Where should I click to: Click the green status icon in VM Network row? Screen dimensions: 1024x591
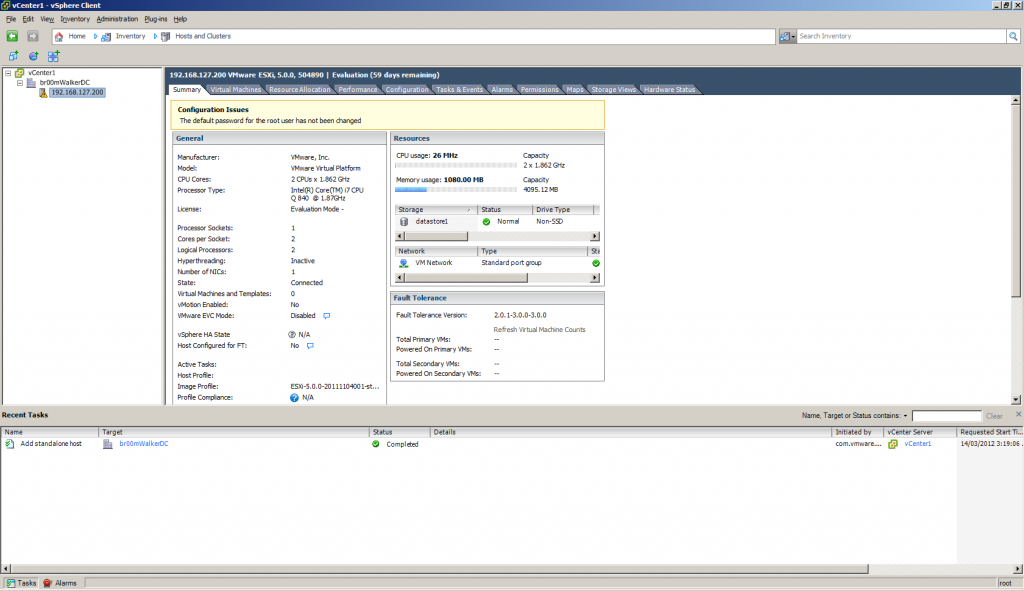596,263
